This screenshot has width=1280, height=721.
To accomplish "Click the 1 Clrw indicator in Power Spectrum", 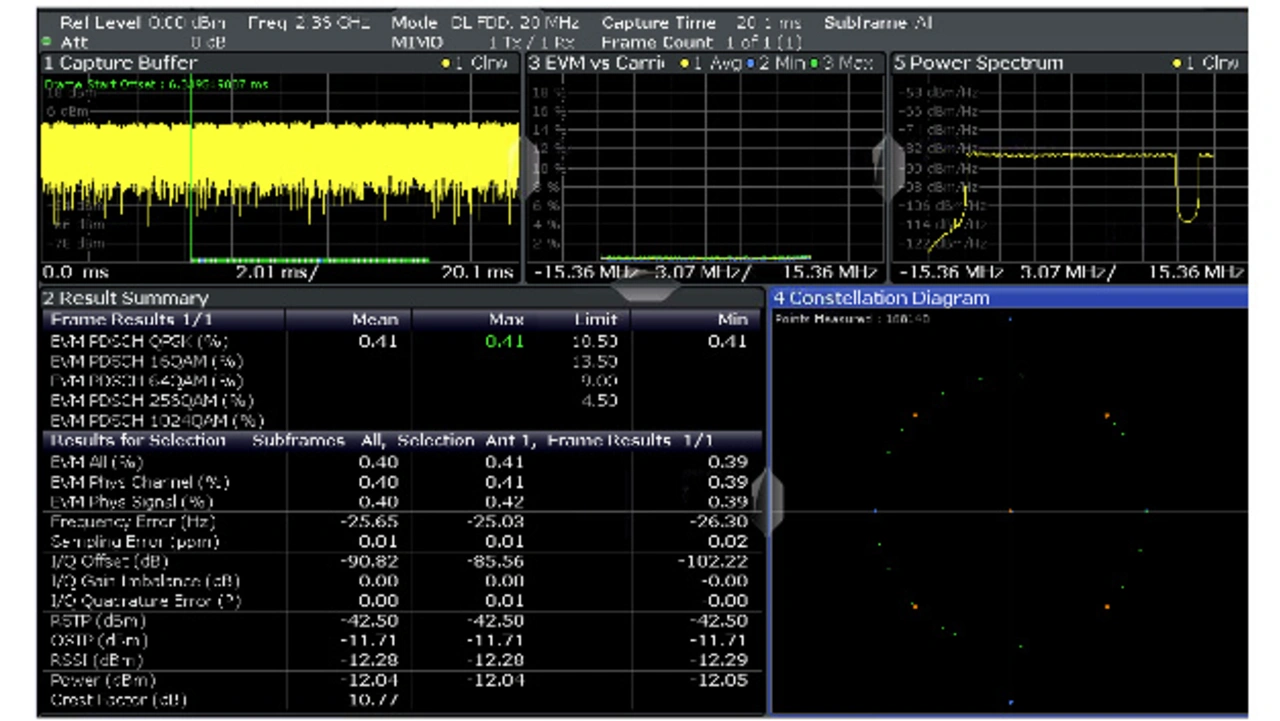I will 1206,63.
